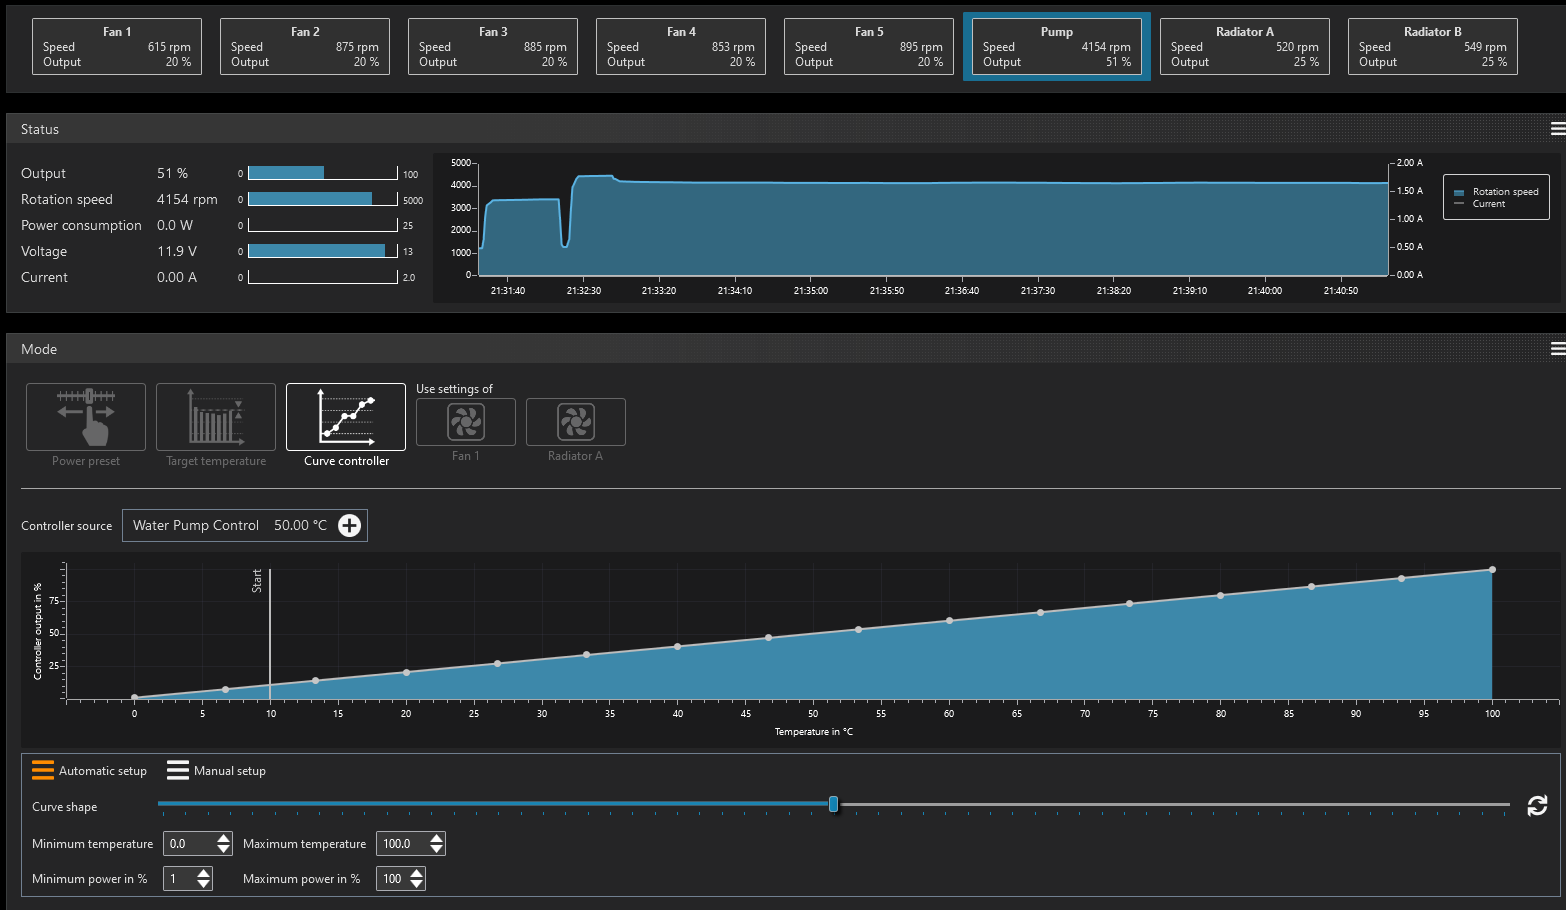Viewport: 1566px width, 910px height.
Task: Select the Pump output tile
Action: point(1056,47)
